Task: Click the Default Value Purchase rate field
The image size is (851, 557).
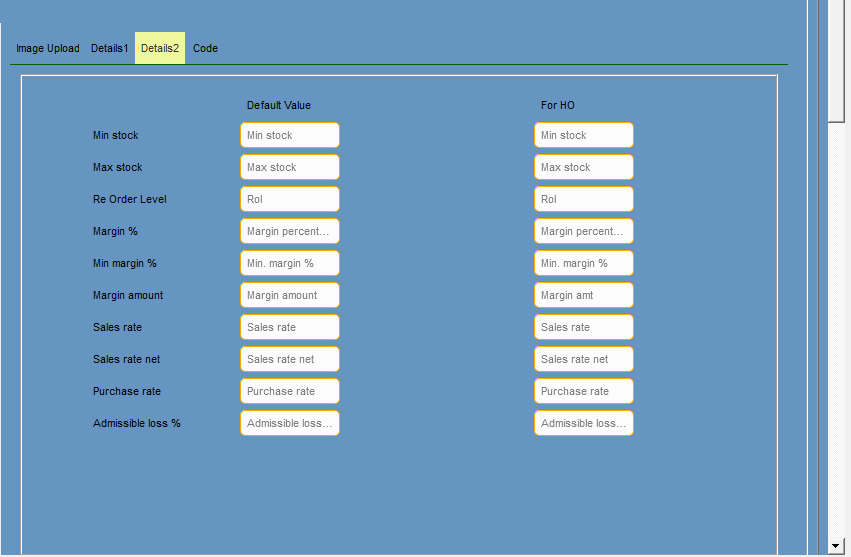Action: [x=290, y=391]
